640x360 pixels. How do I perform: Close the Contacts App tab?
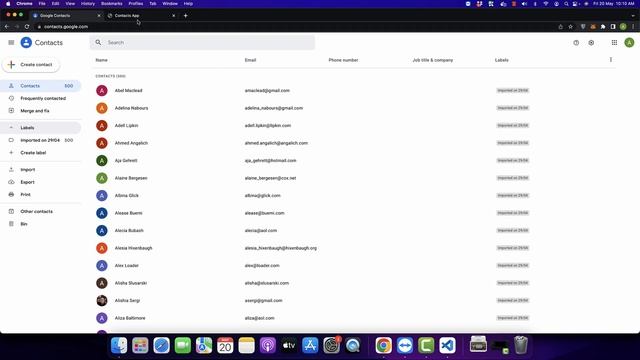(x=173, y=16)
